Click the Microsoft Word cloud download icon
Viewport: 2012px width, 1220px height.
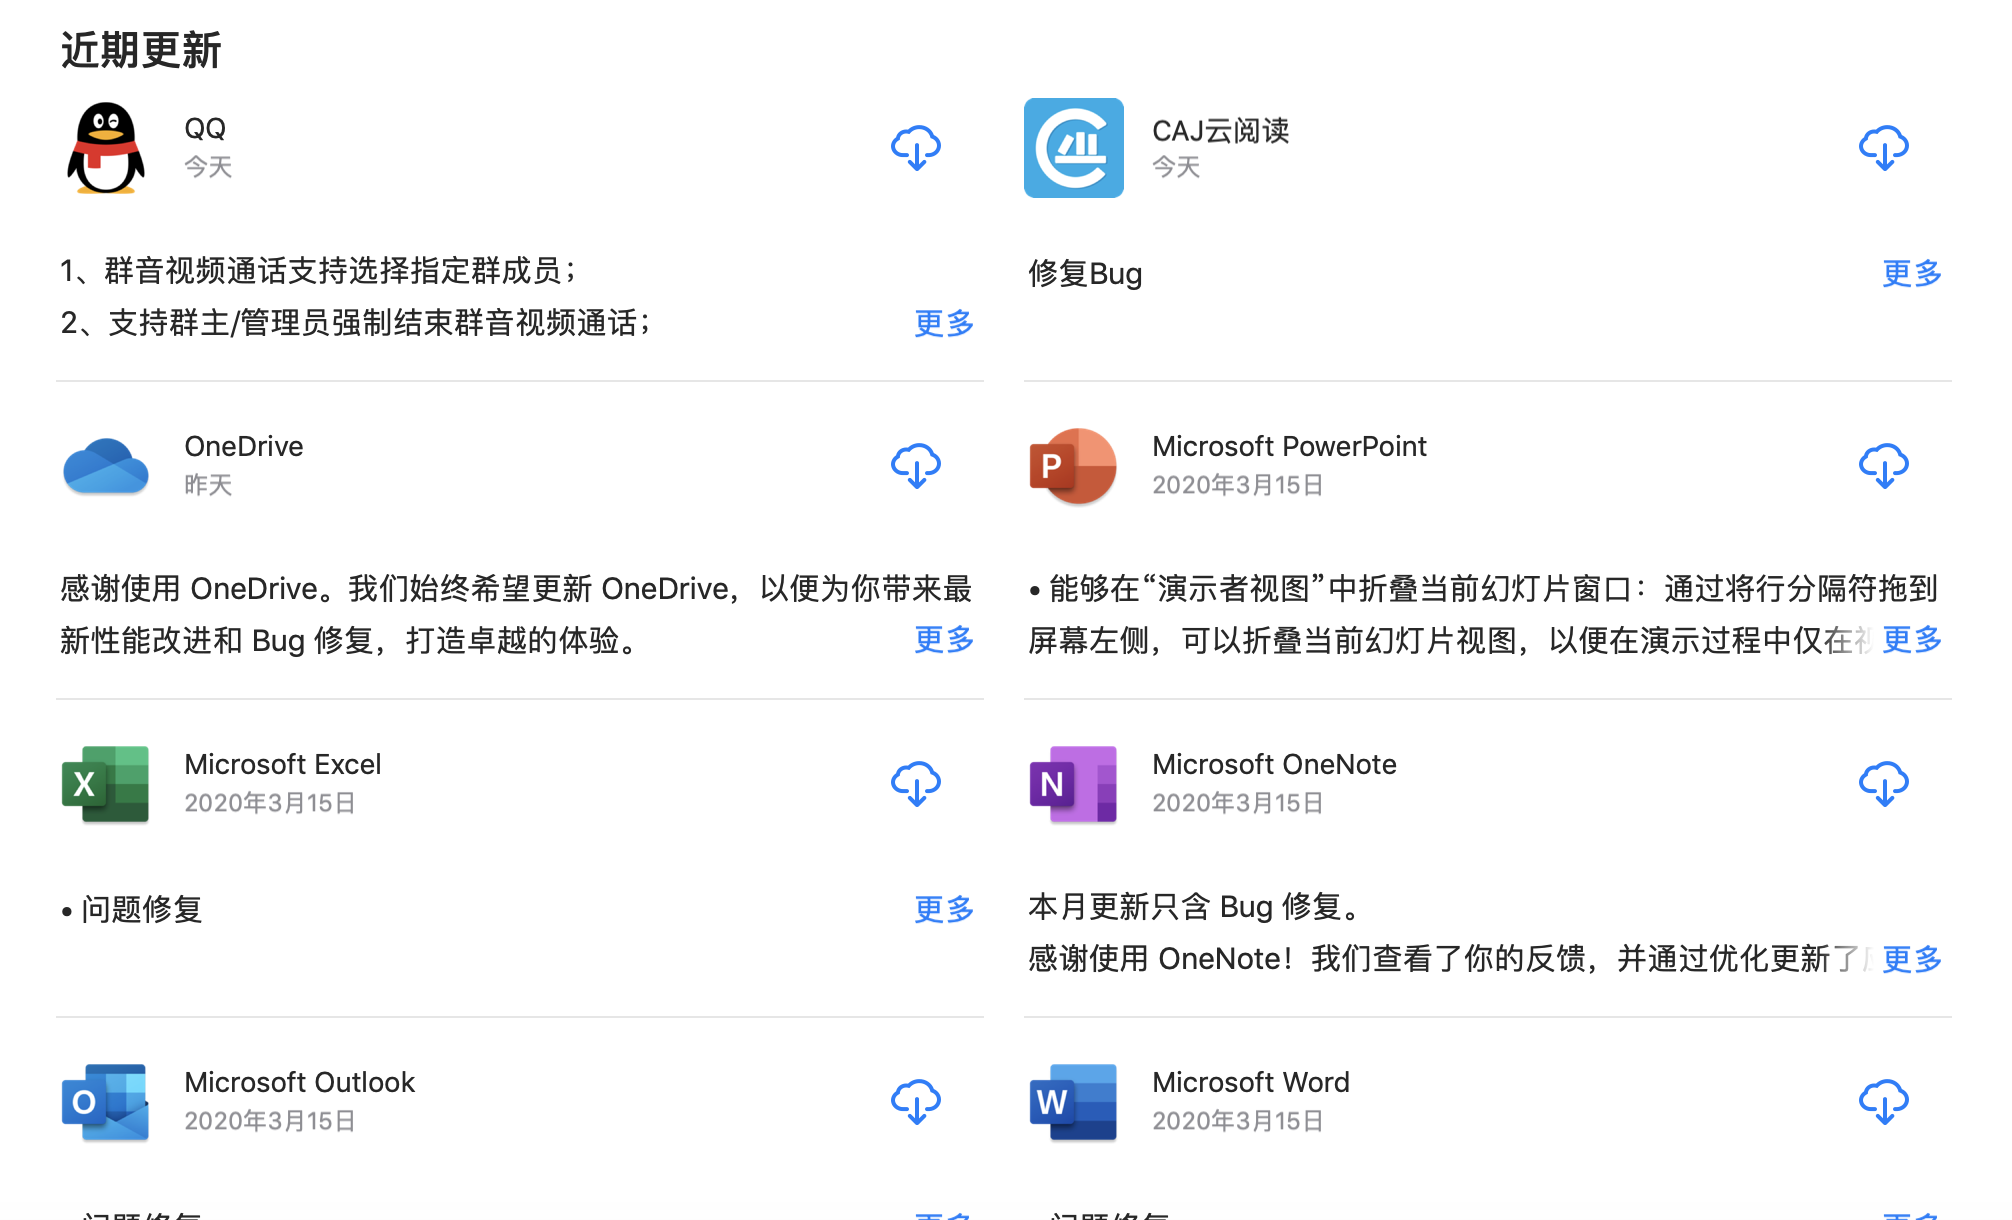[1883, 1102]
